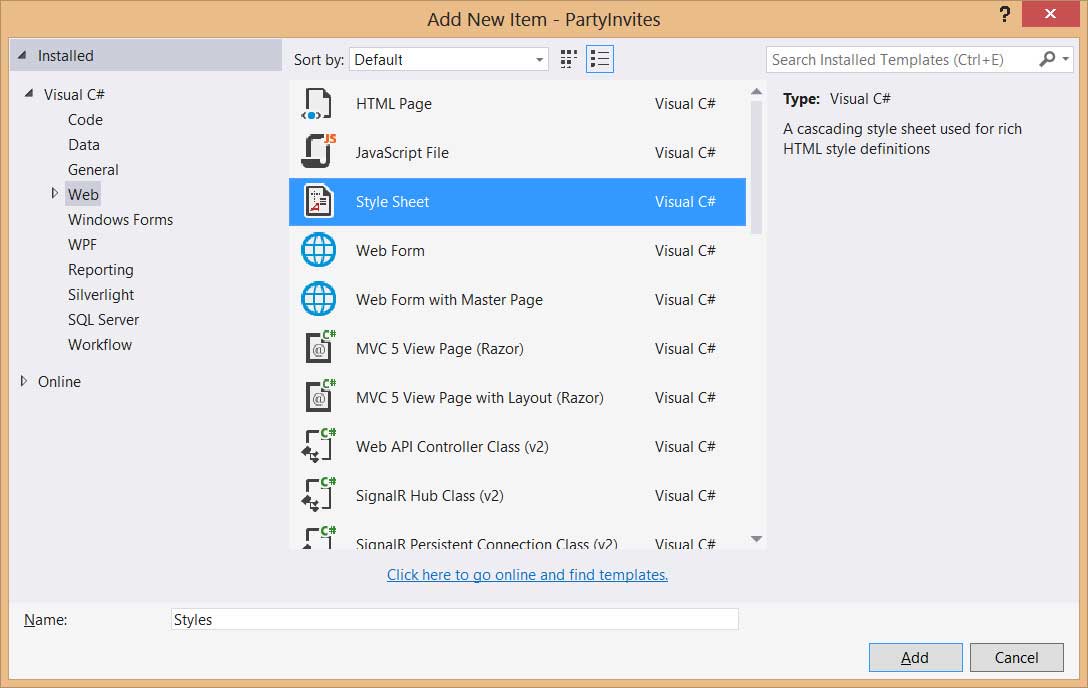Pick the Style Sheet template icon
The height and width of the screenshot is (688, 1088).
pyautogui.click(x=318, y=202)
